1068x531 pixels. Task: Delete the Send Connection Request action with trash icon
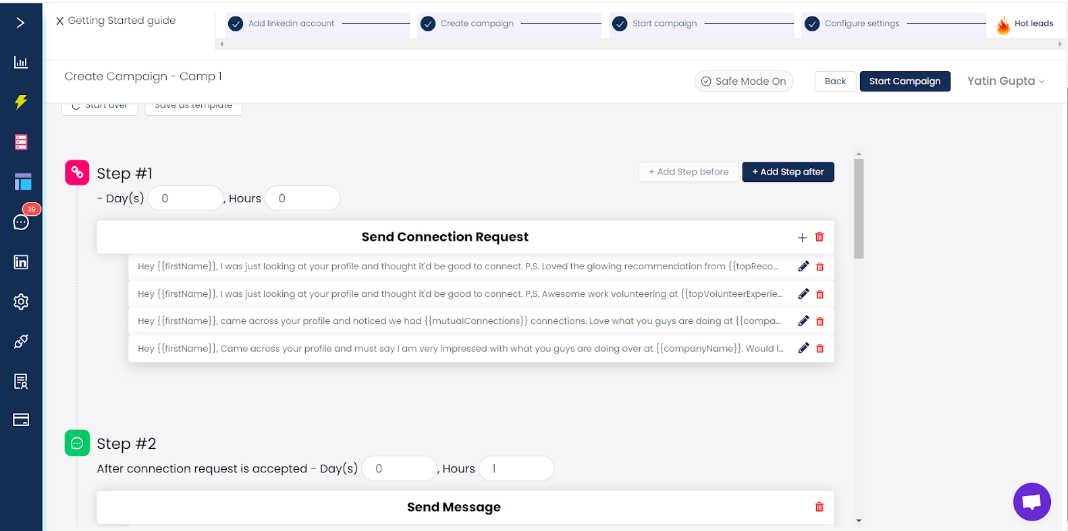coord(819,237)
